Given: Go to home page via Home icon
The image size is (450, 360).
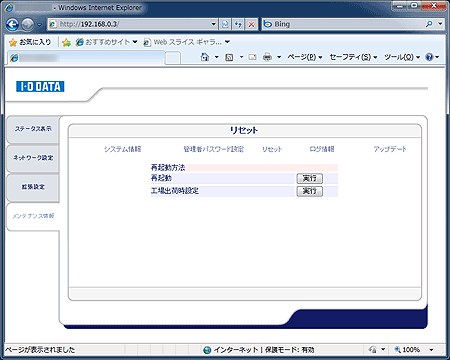Looking at the screenshot, I should pyautogui.click(x=205, y=57).
